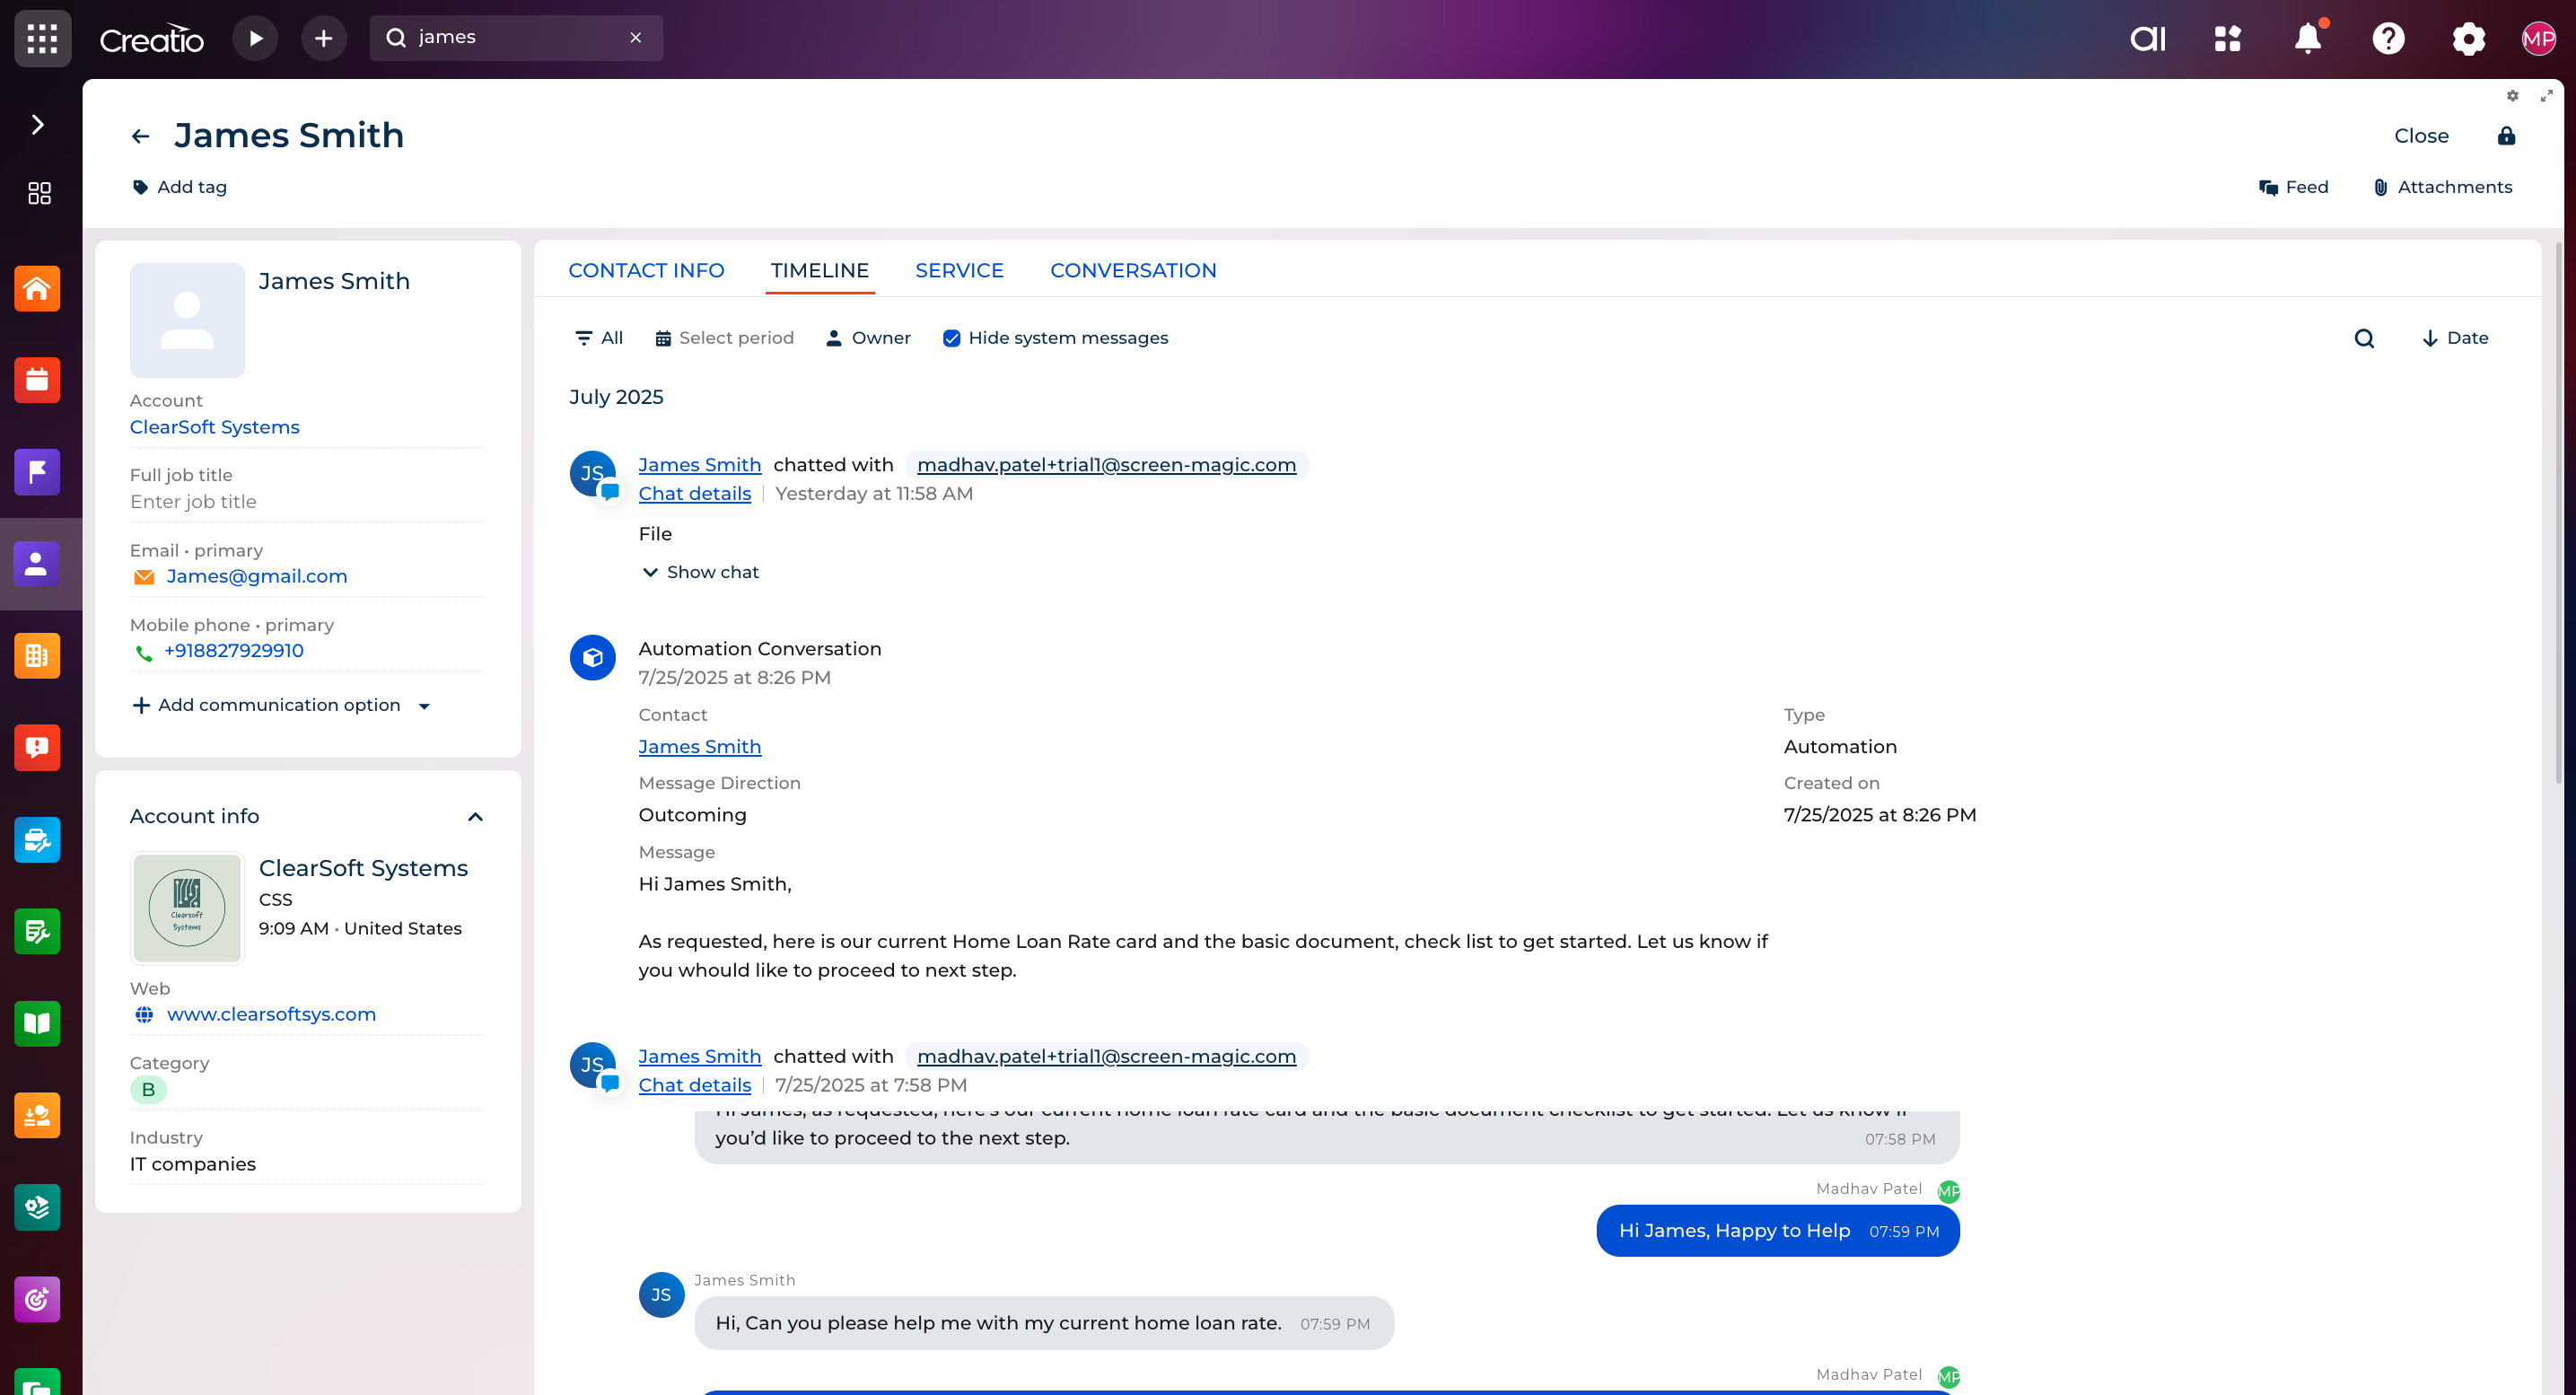Viewport: 2576px width, 1395px height.
Task: Collapse the Account info section
Action: (x=475, y=817)
